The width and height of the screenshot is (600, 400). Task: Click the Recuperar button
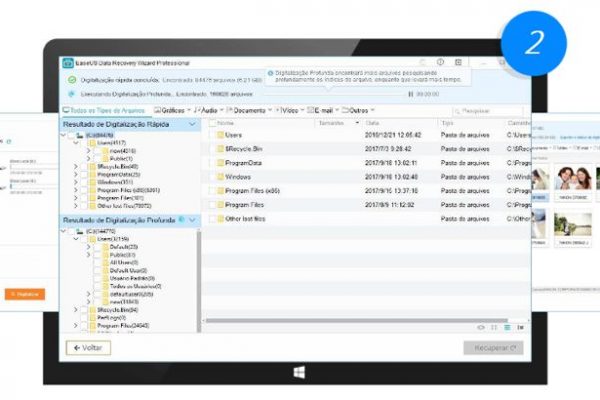493,347
